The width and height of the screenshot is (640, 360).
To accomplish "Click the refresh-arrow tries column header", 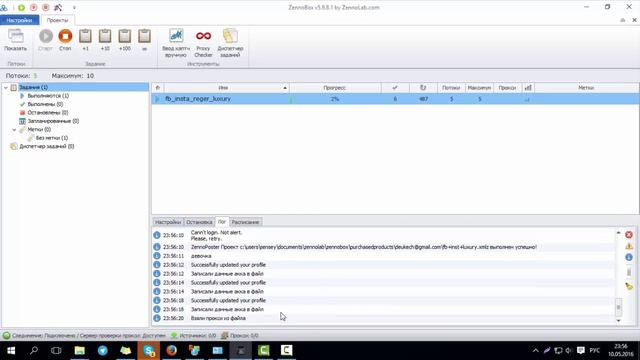I will [x=423, y=88].
